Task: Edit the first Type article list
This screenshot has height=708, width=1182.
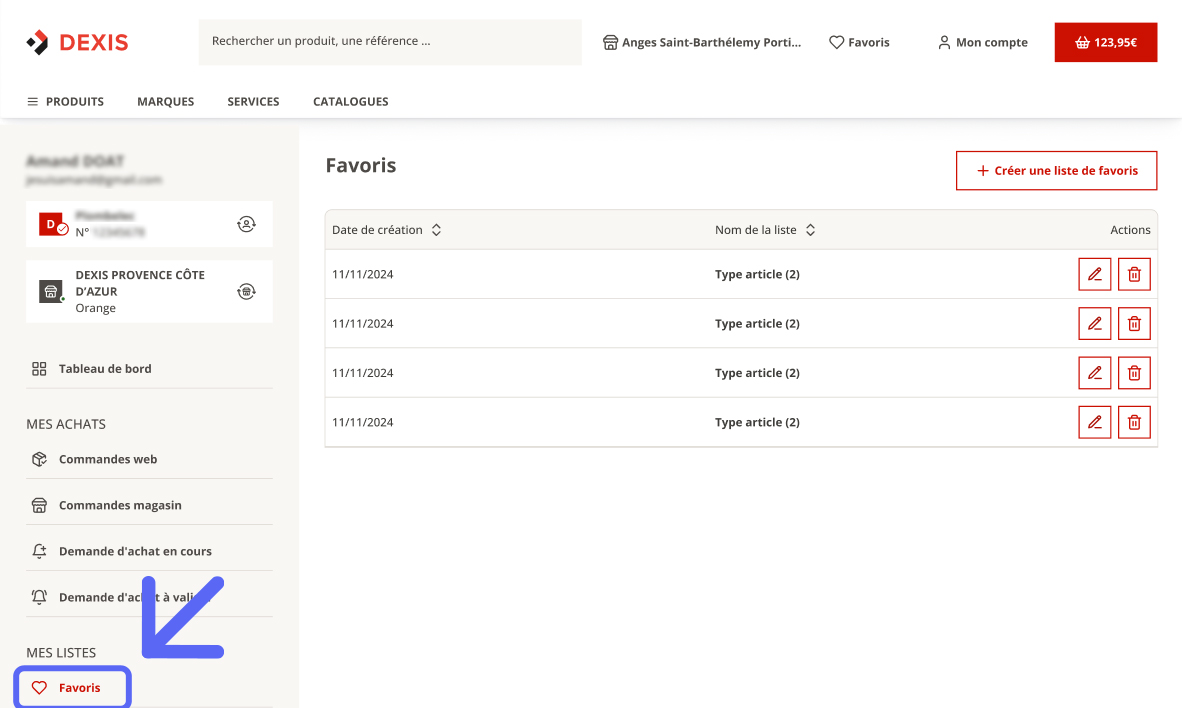Action: (x=1095, y=274)
